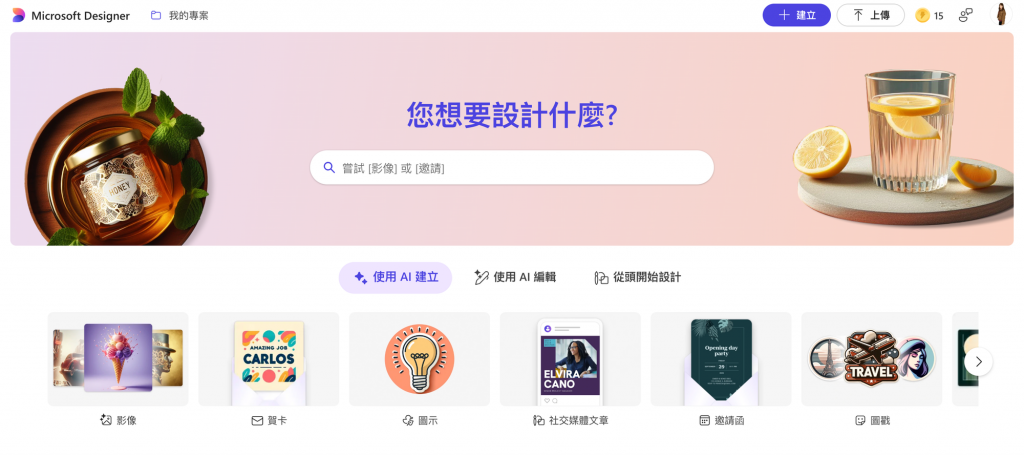Select the 使用 AI 建立 tab

pos(395,277)
